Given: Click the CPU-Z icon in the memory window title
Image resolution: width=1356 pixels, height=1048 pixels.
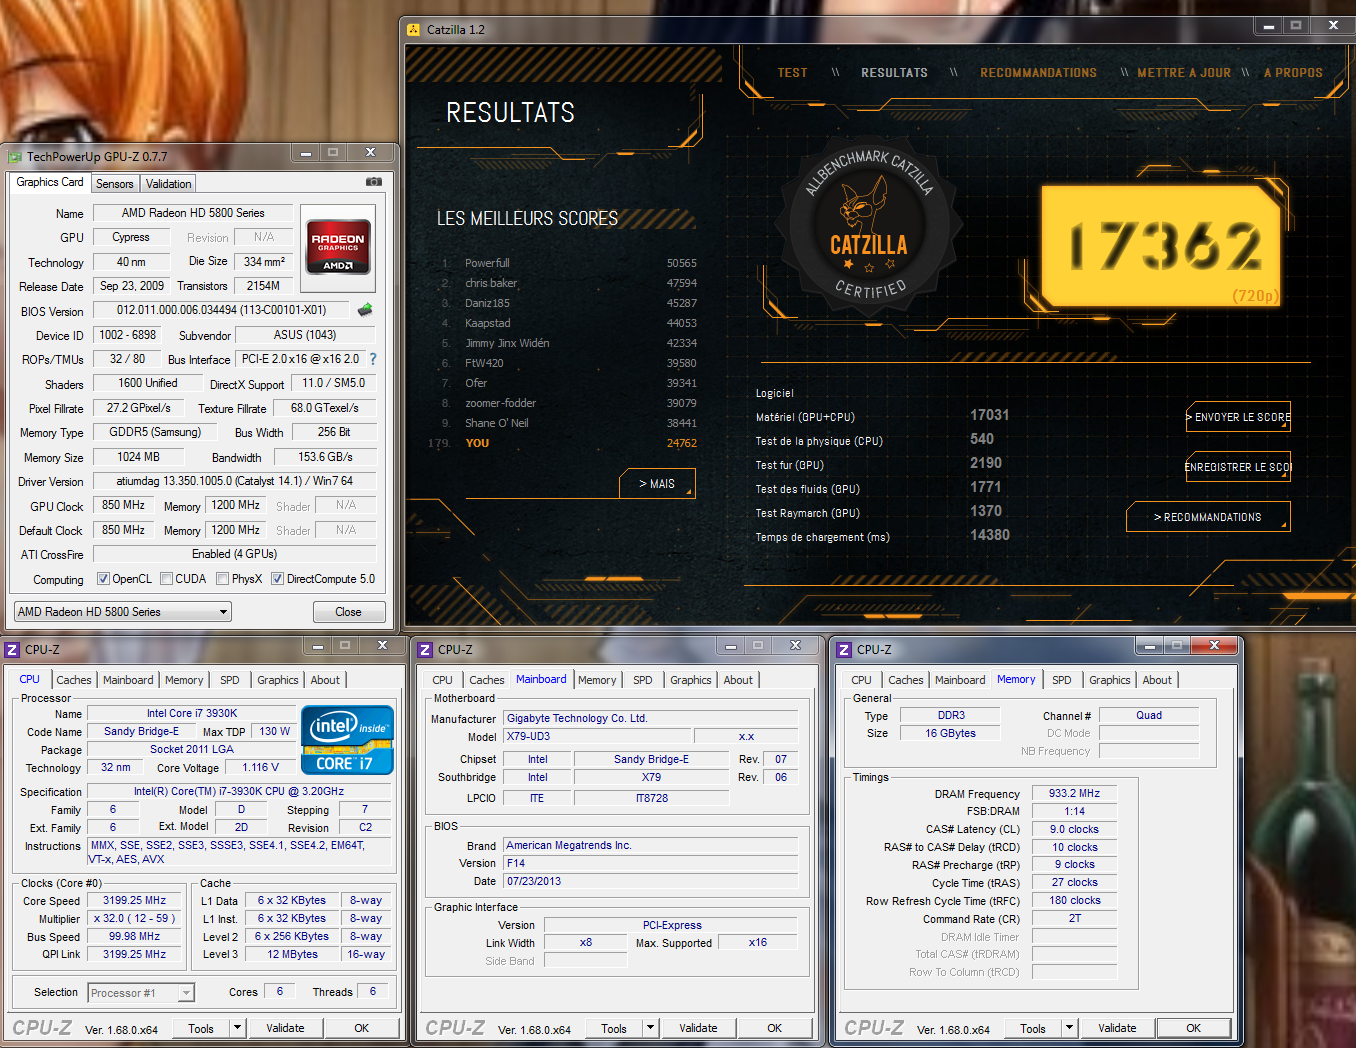Looking at the screenshot, I should [844, 650].
